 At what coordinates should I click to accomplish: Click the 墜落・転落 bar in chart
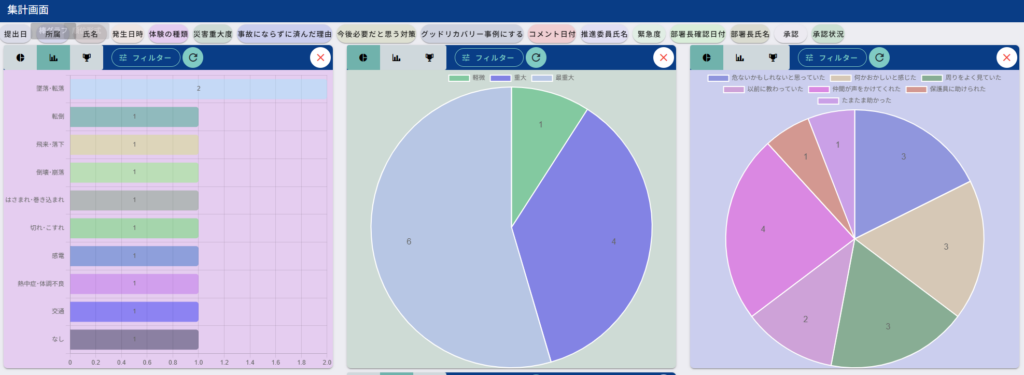pyautogui.click(x=198, y=88)
